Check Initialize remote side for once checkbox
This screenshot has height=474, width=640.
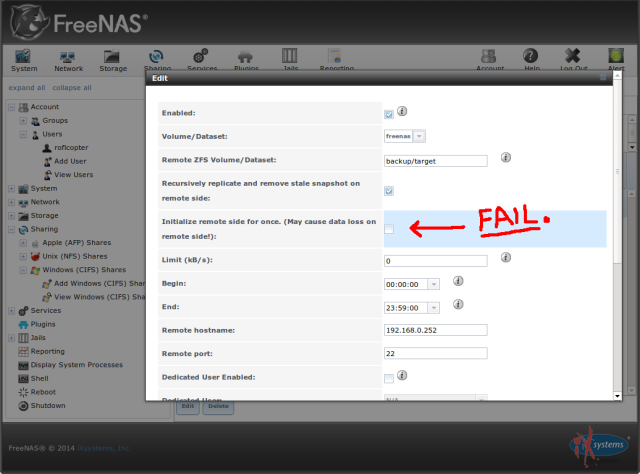coord(389,229)
